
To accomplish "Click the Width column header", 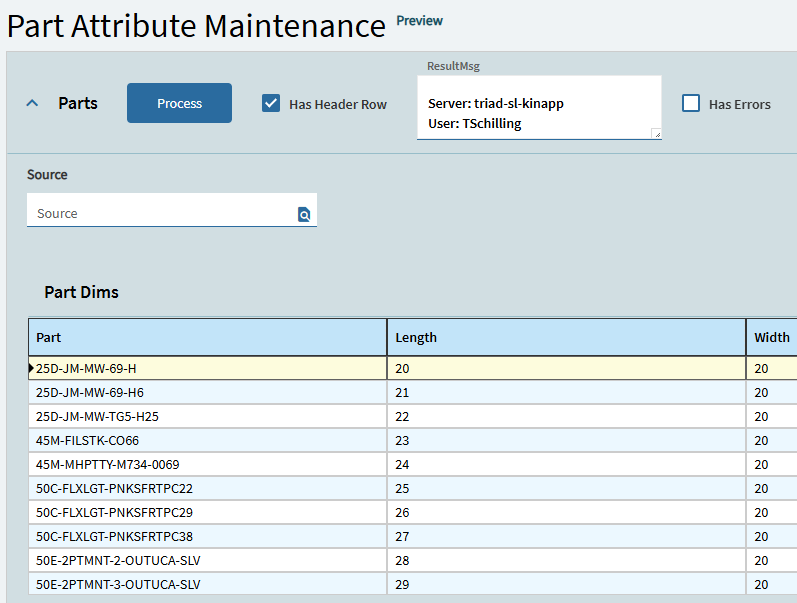I will click(x=771, y=338).
